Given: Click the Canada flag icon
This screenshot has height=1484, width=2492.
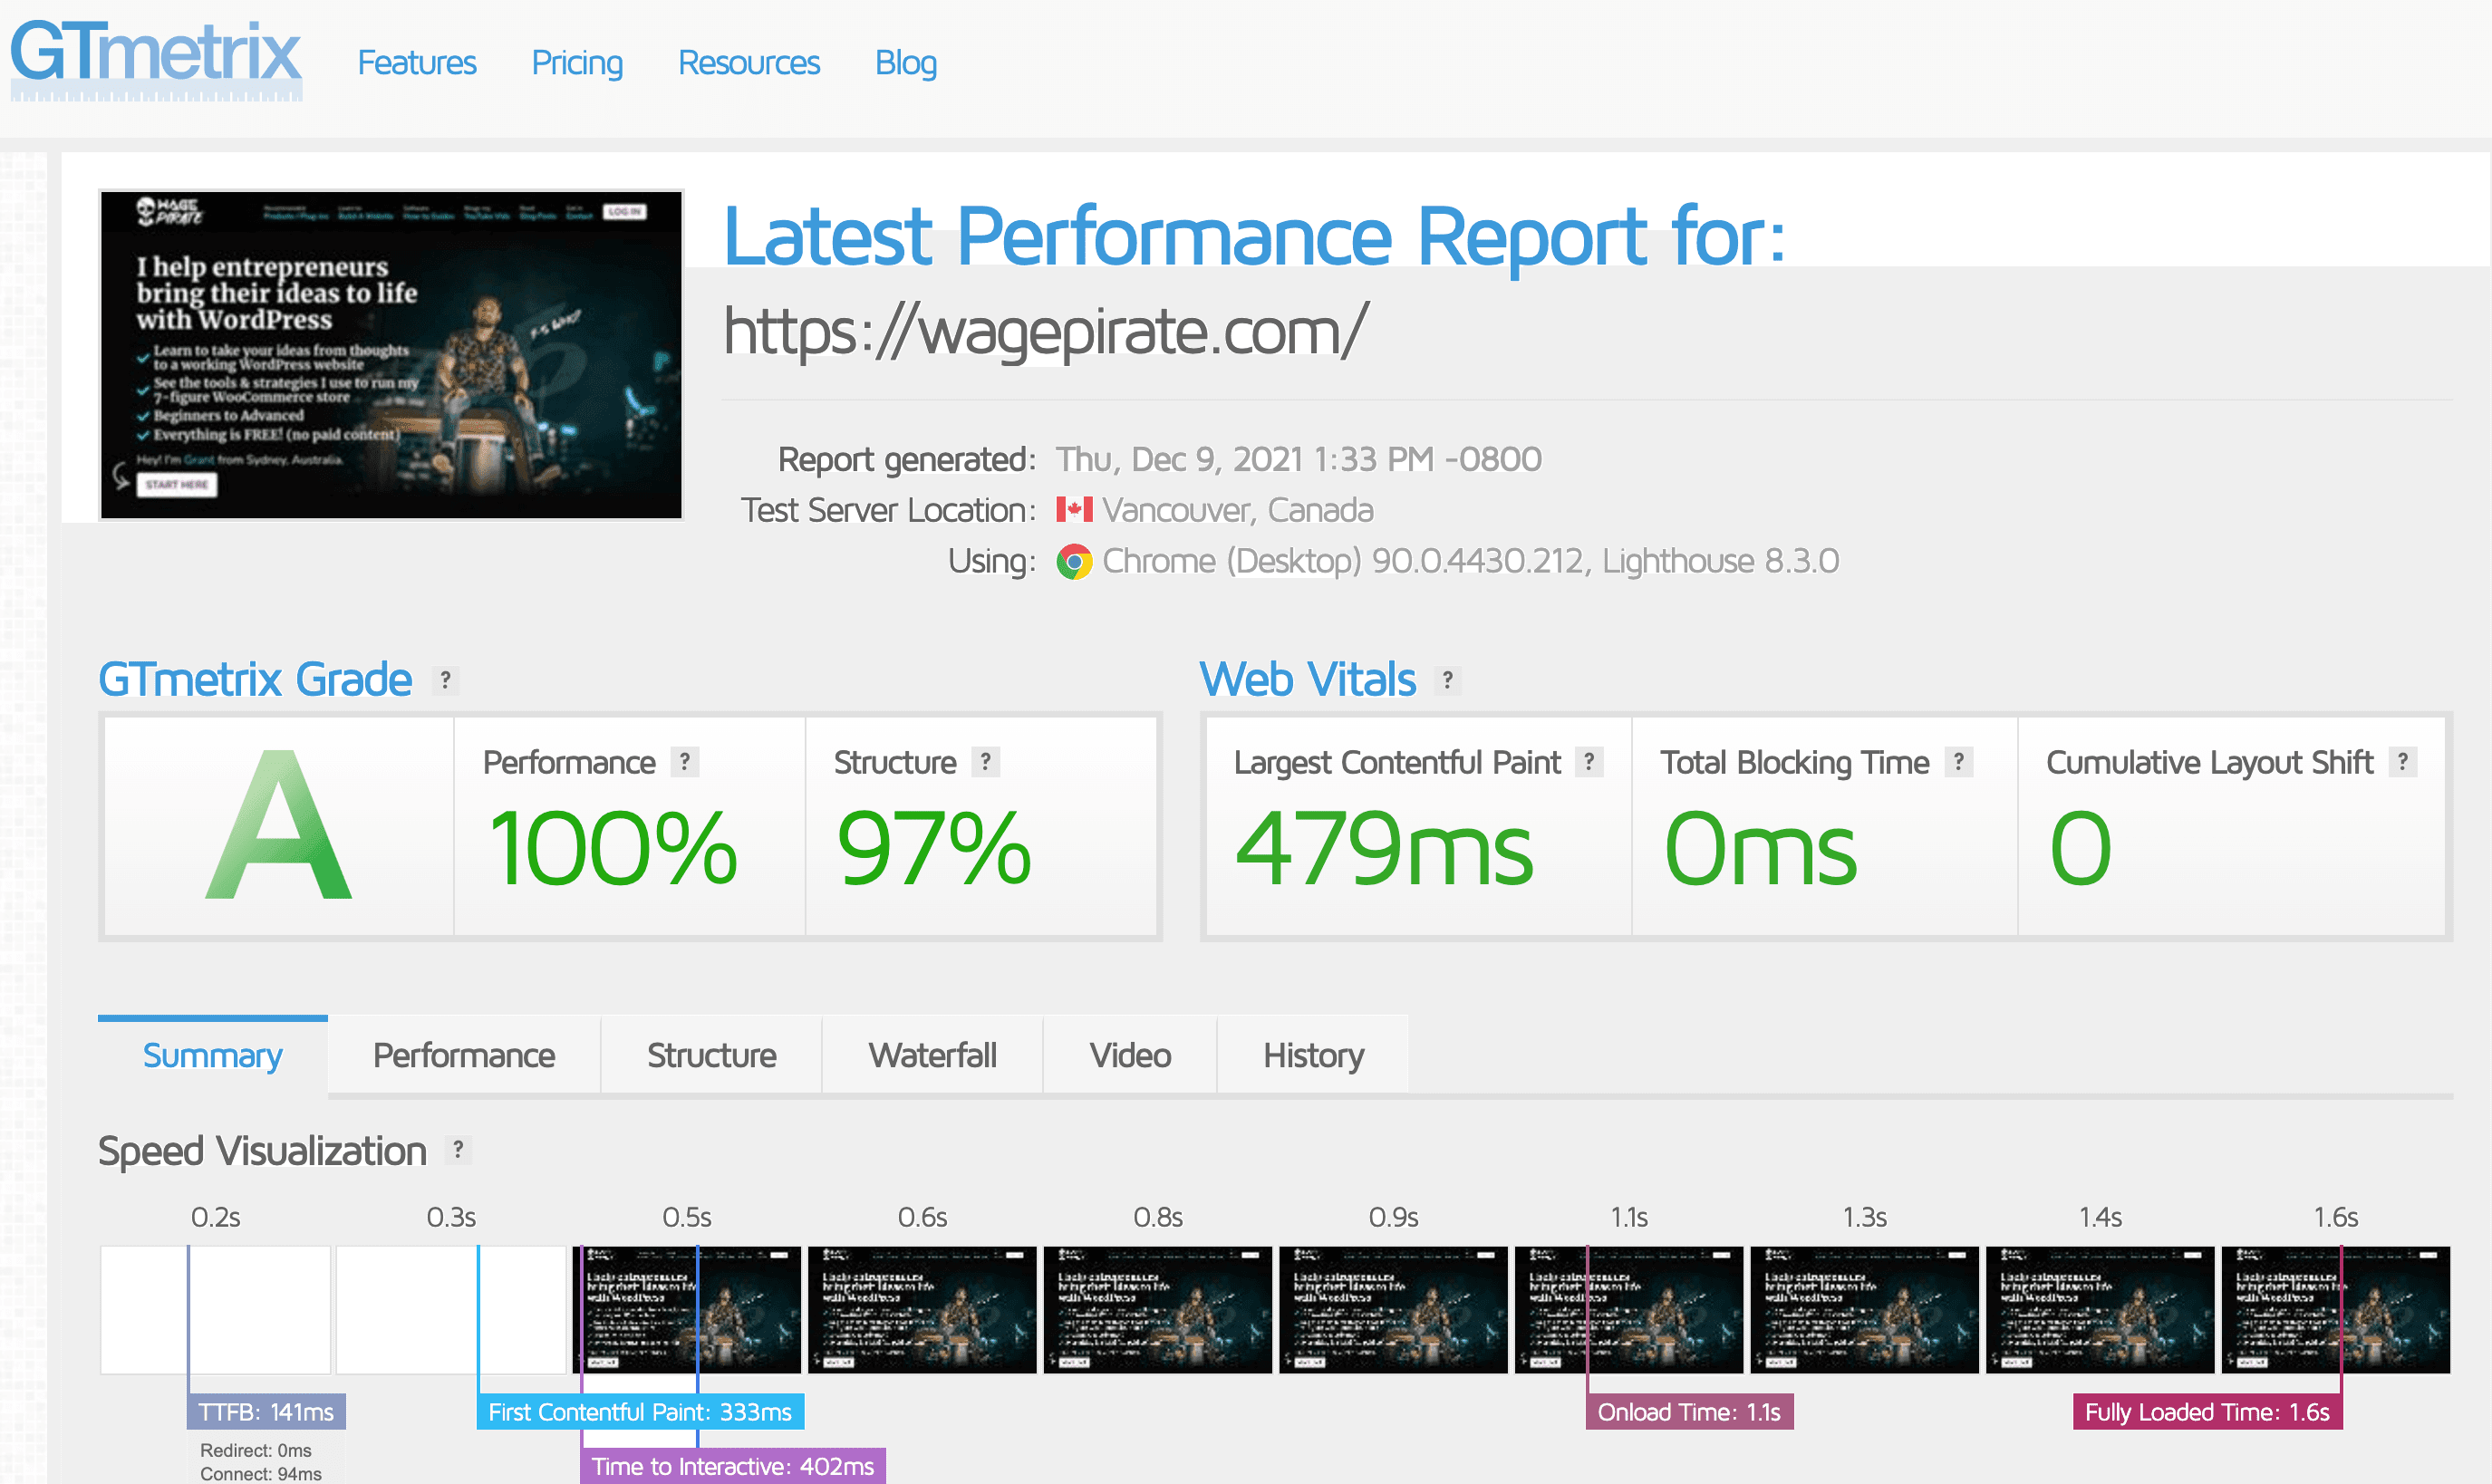Looking at the screenshot, I should (x=1074, y=510).
